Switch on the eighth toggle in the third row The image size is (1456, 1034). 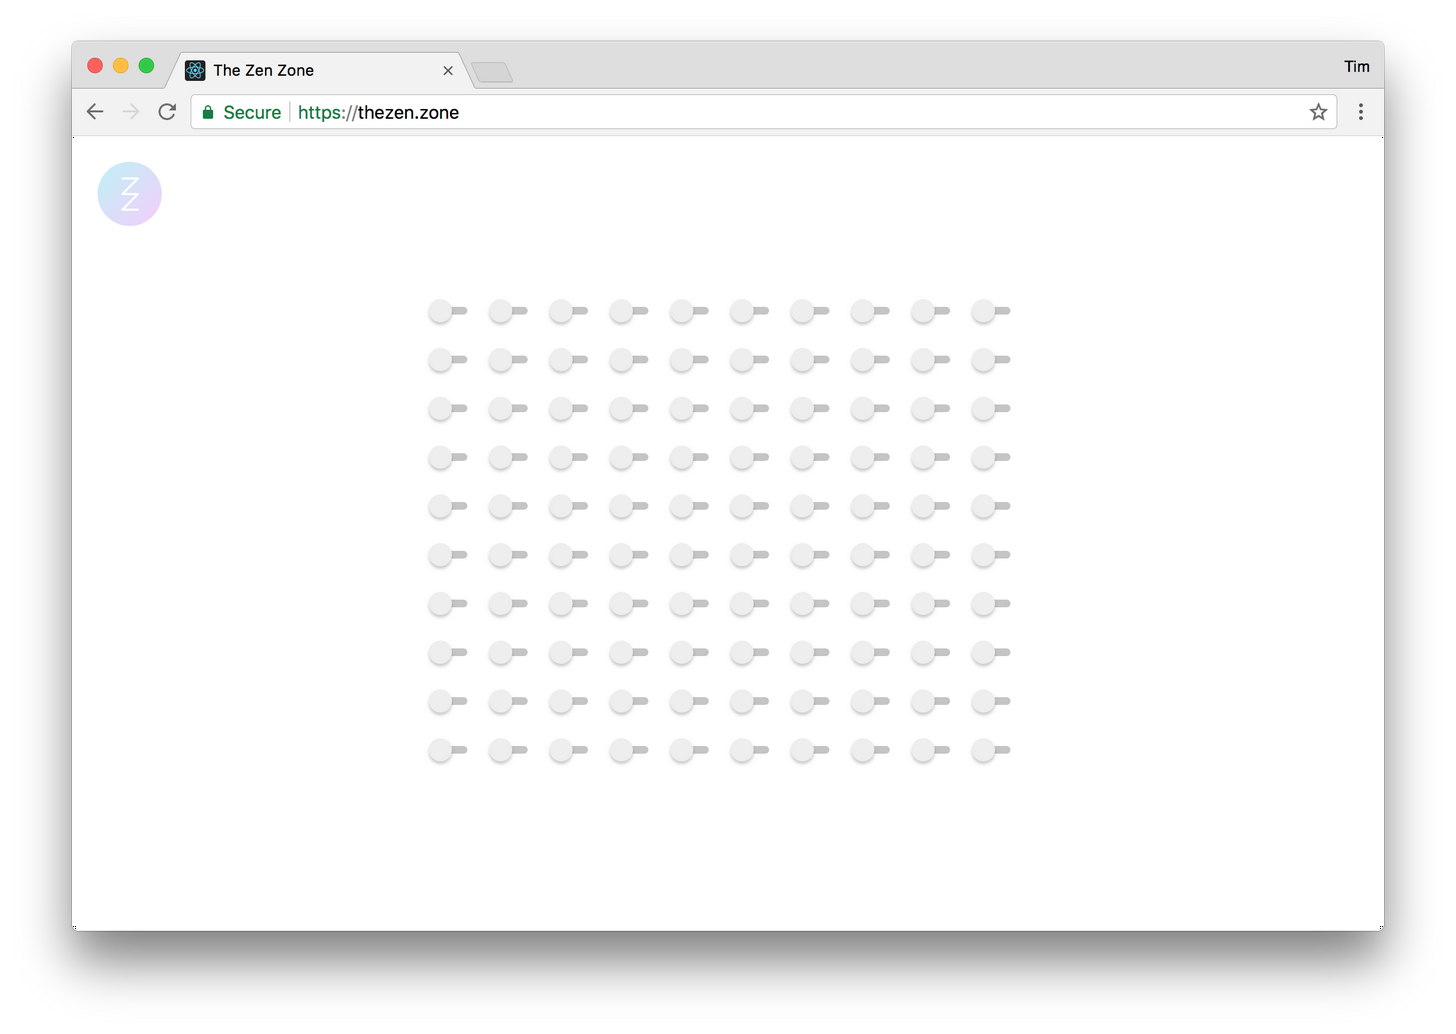(870, 409)
